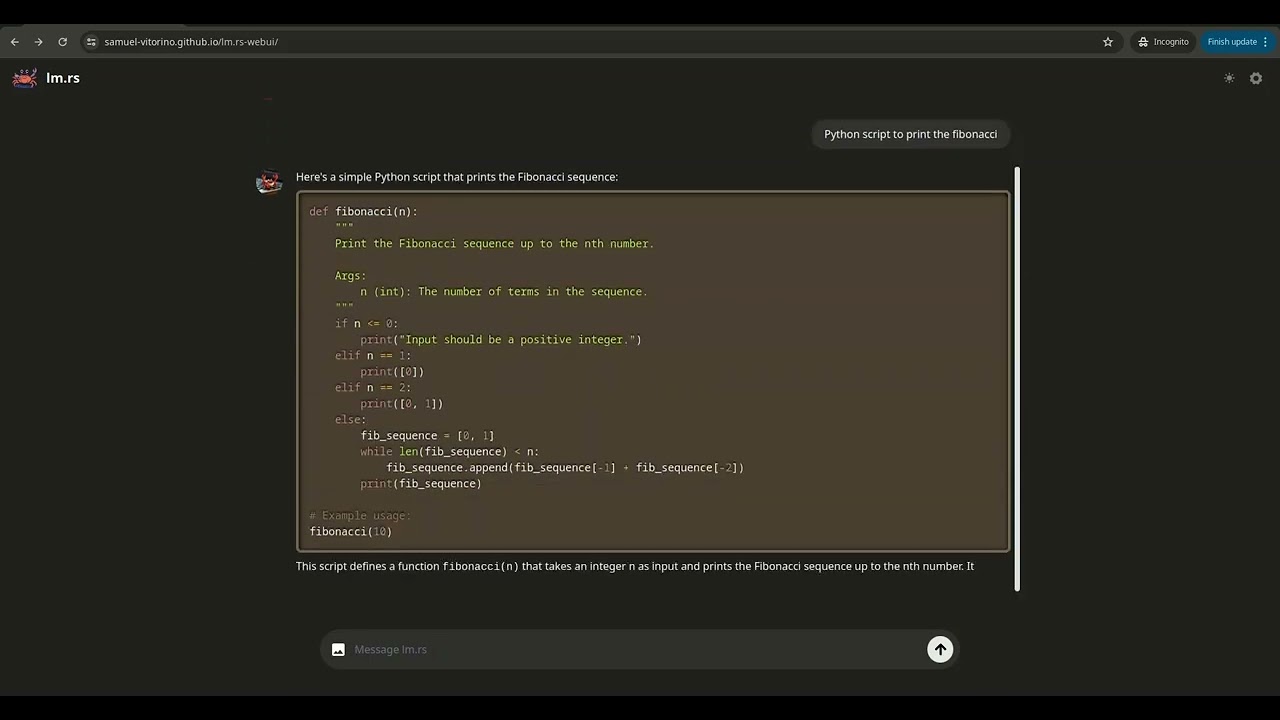1280x720 pixels.
Task: Click the 'Args:' docstring line
Action: tap(351, 275)
